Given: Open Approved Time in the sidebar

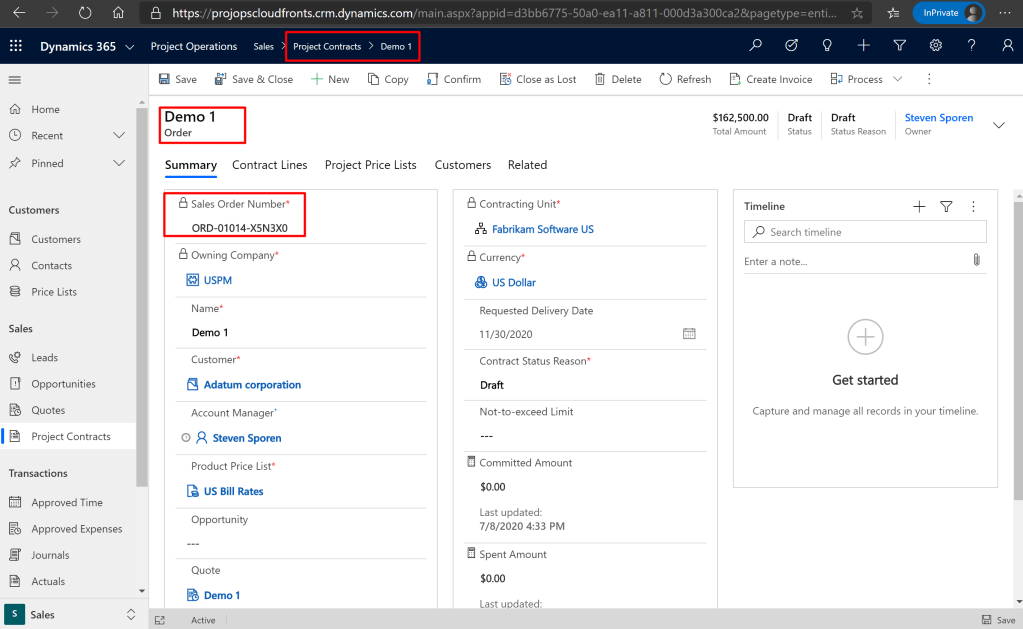Looking at the screenshot, I should point(67,503).
